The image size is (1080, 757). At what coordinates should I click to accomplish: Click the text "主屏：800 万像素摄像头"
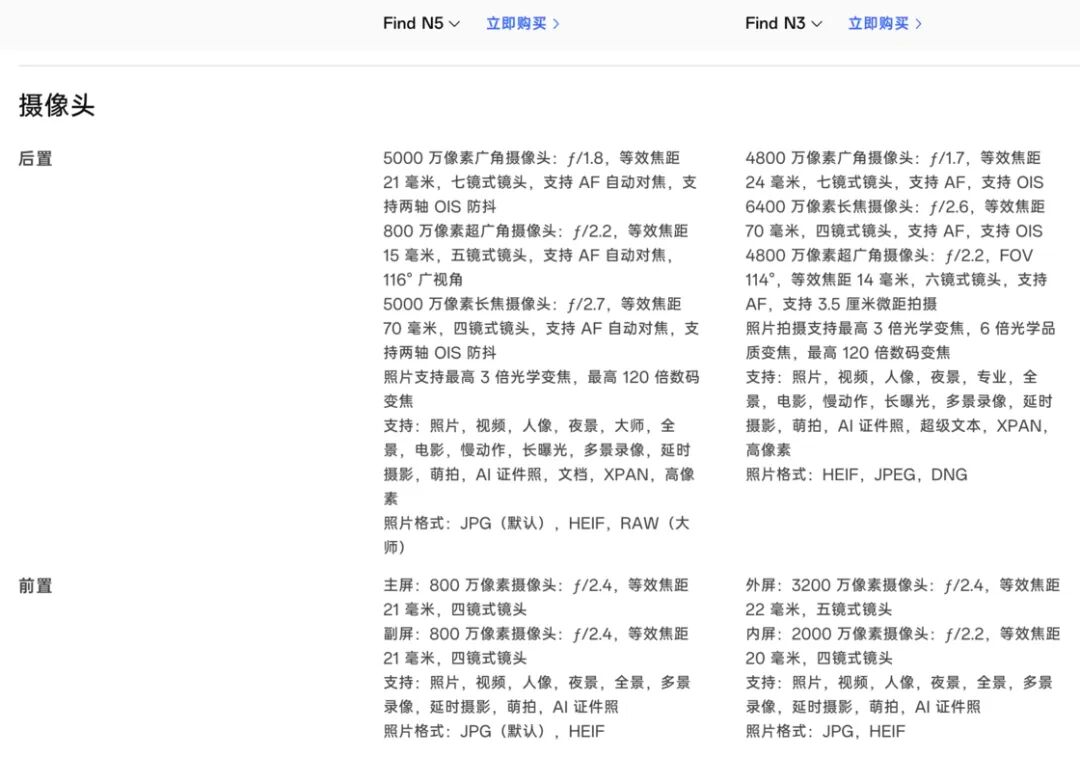click(470, 585)
